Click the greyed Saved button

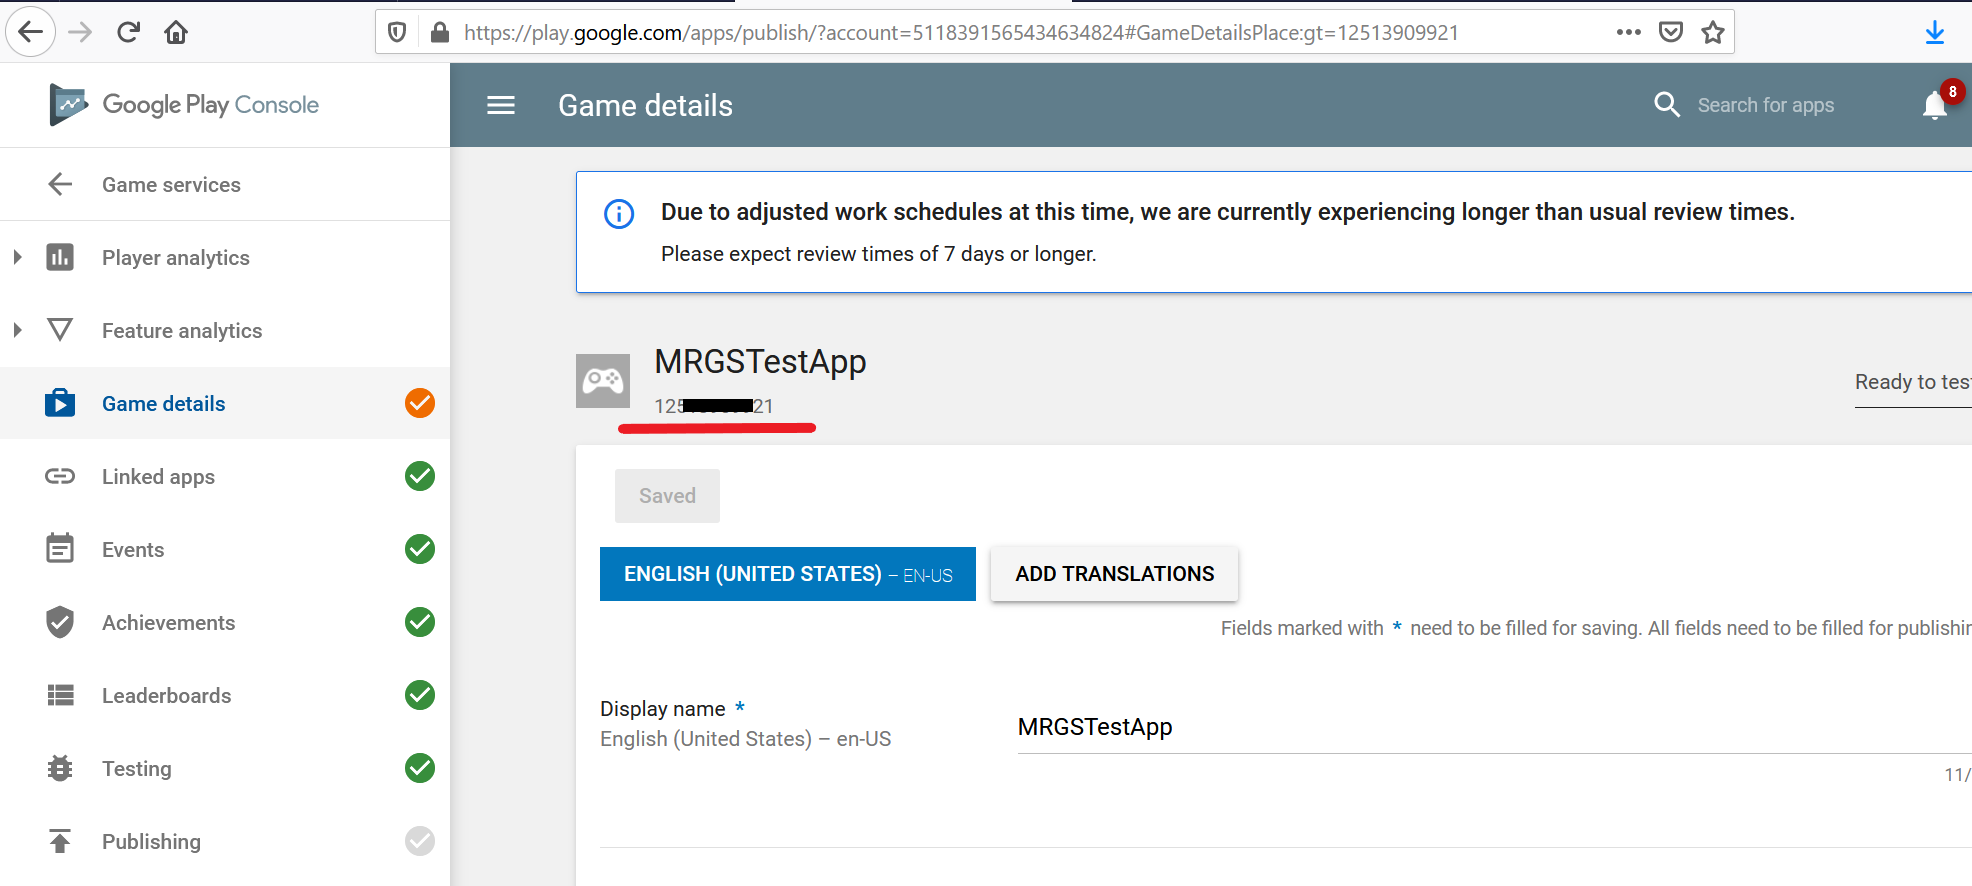(667, 496)
